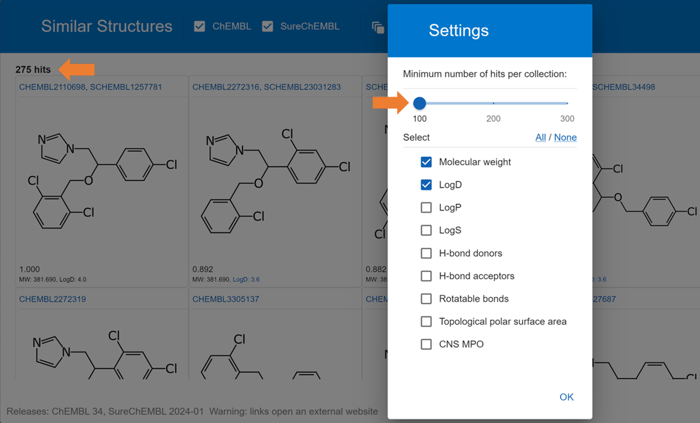Check the H-bond donors option
This screenshot has height=423, width=700.
point(426,253)
